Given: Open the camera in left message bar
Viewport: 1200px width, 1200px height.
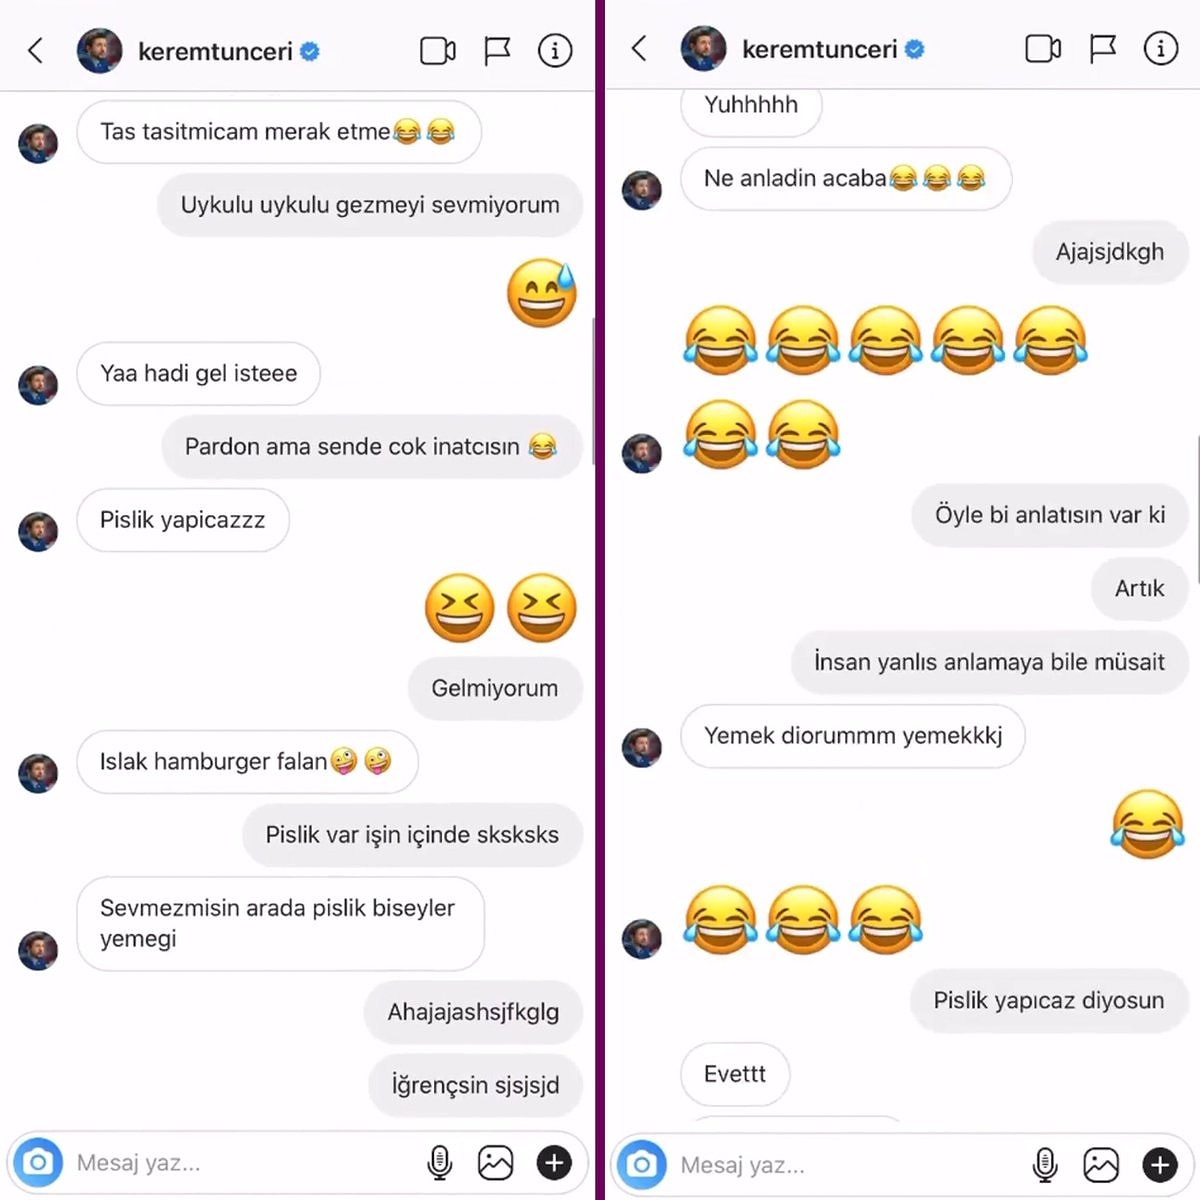Looking at the screenshot, I should 38,1162.
